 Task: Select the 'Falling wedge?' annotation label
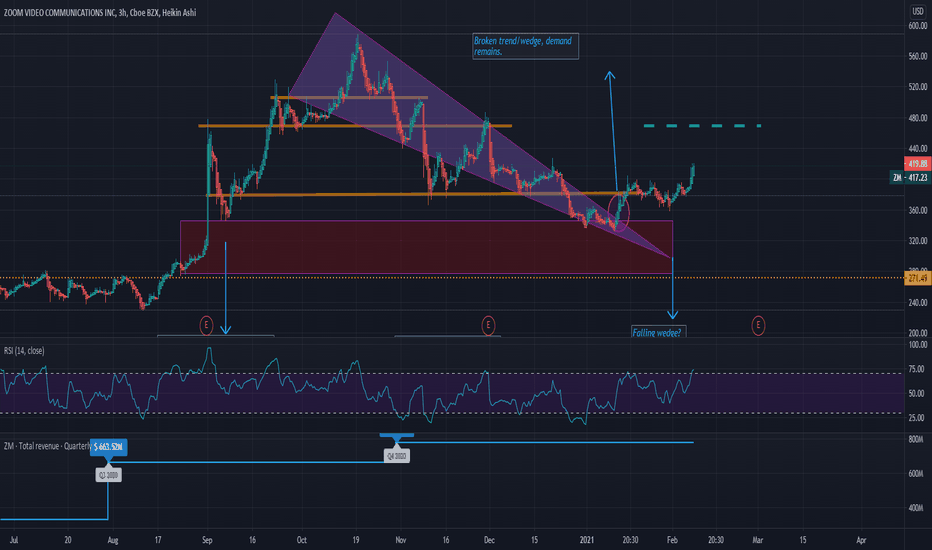pos(659,332)
